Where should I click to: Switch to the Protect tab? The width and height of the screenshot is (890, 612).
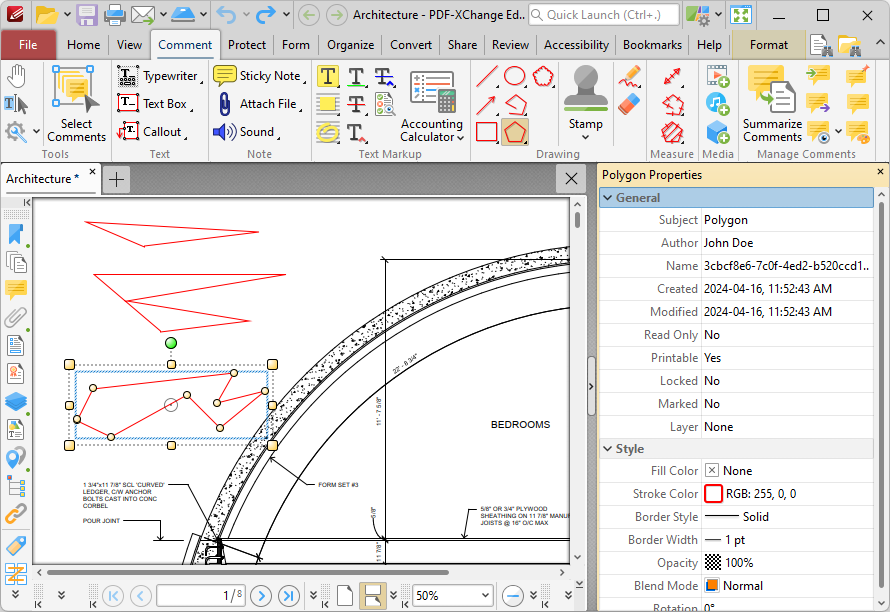click(247, 45)
